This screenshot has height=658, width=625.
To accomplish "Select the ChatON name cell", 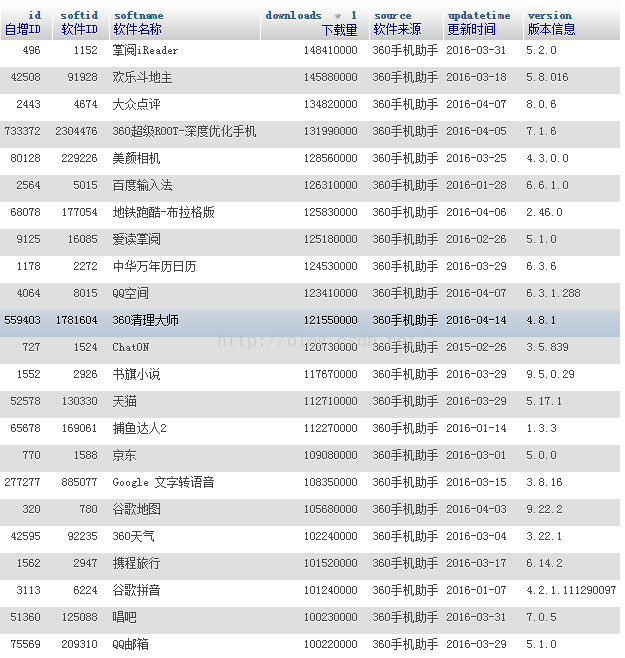I will 131,347.
